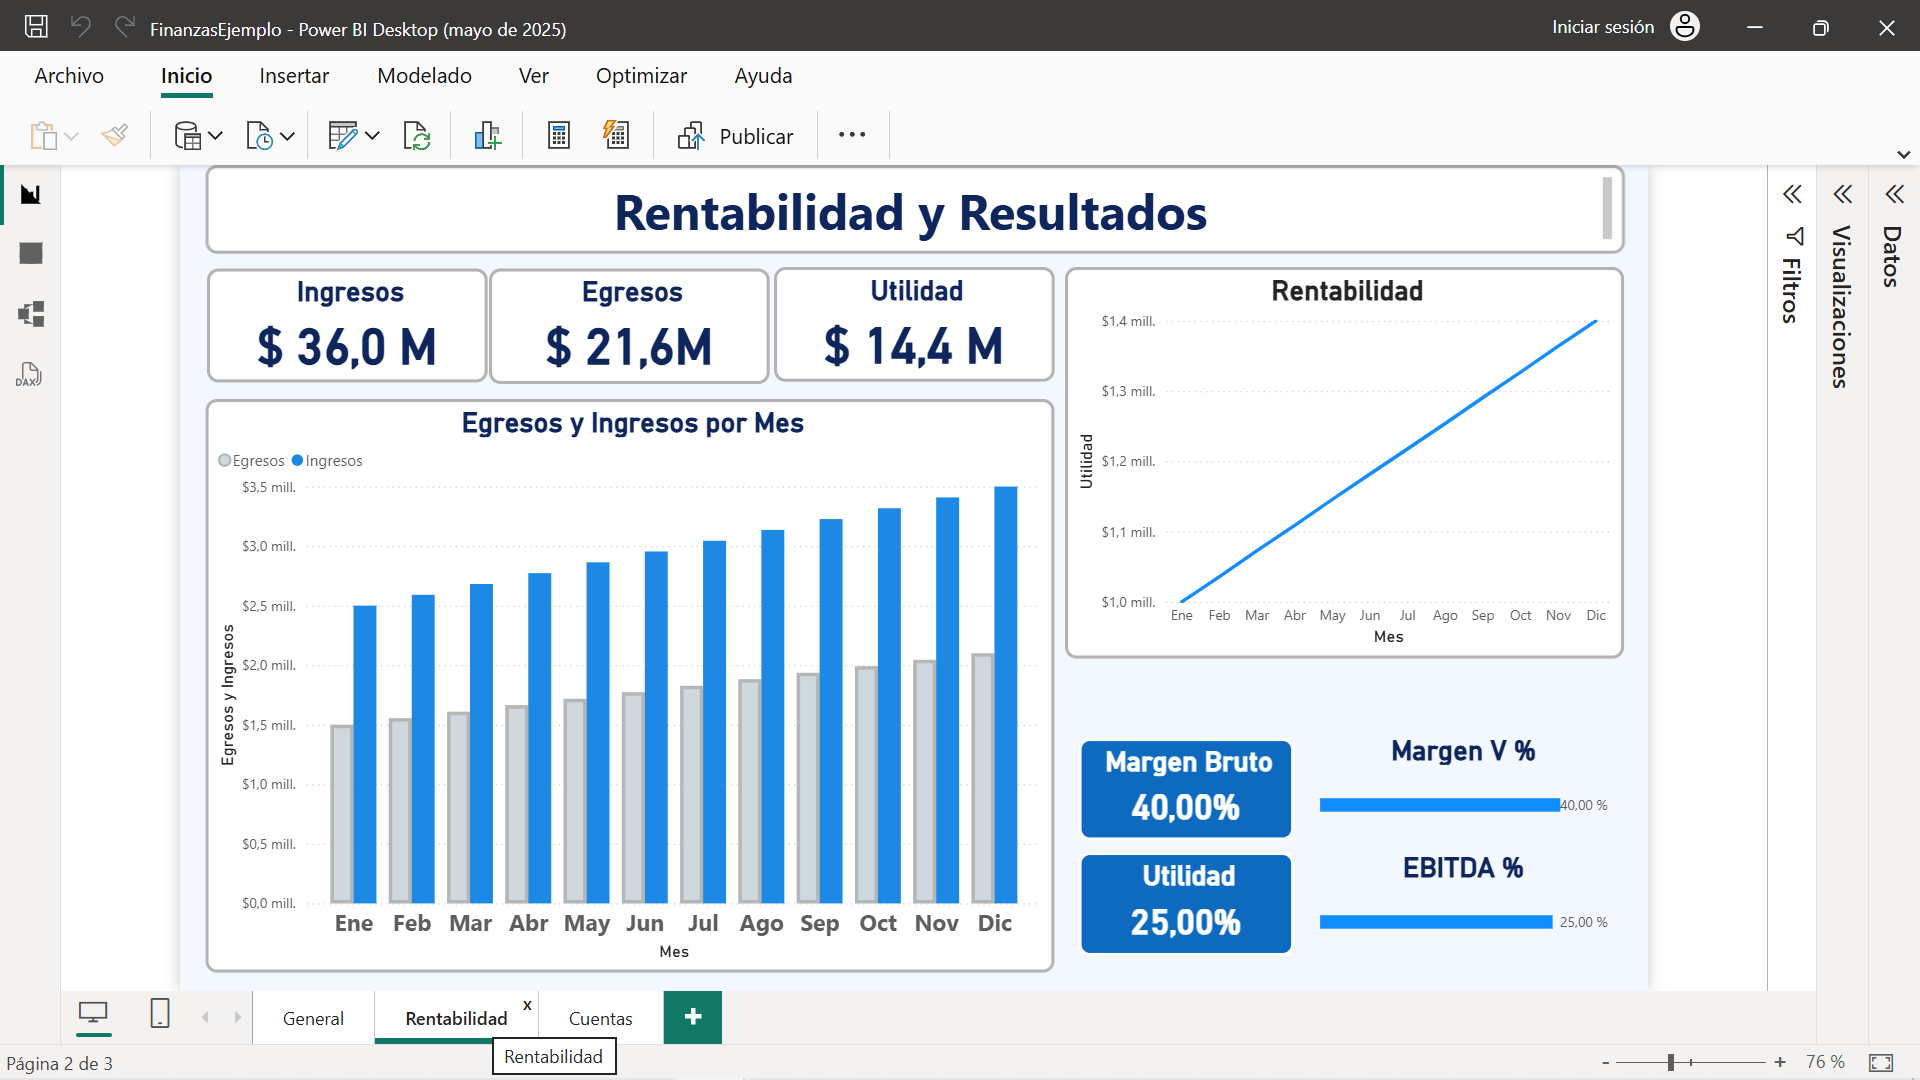The width and height of the screenshot is (1920, 1080).
Task: Click the New visual chart icon
Action: [x=487, y=135]
